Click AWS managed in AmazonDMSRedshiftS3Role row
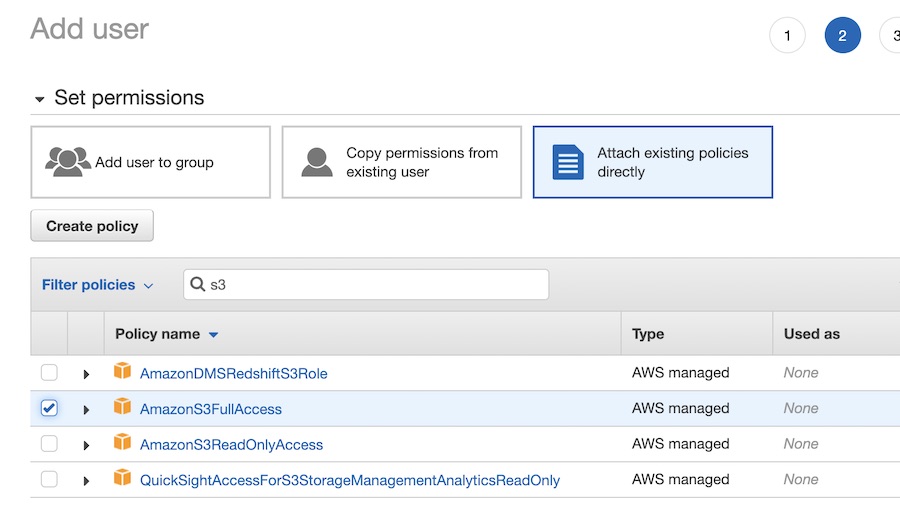The width and height of the screenshot is (900, 523). [x=681, y=373]
